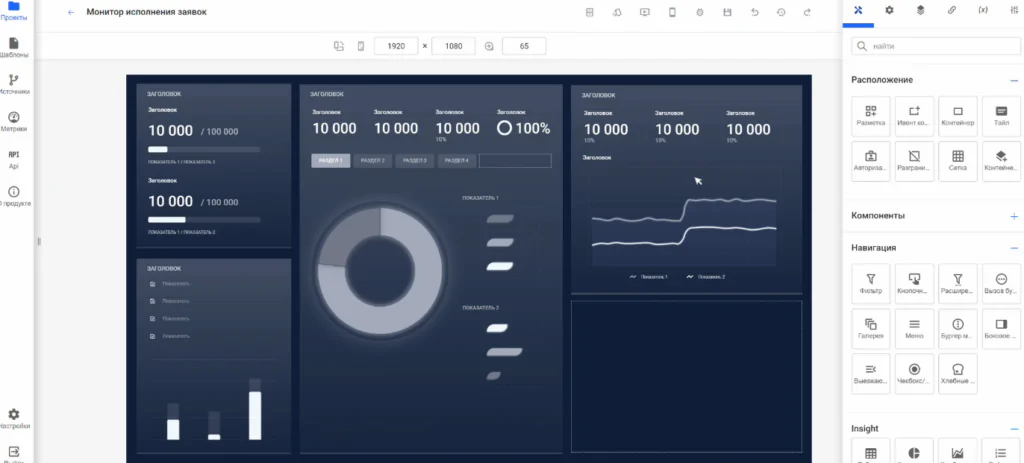The height and width of the screenshot is (463, 1024).
Task: Select the РАЗДЕЛ 4 tab on canvas
Action: [456, 161]
